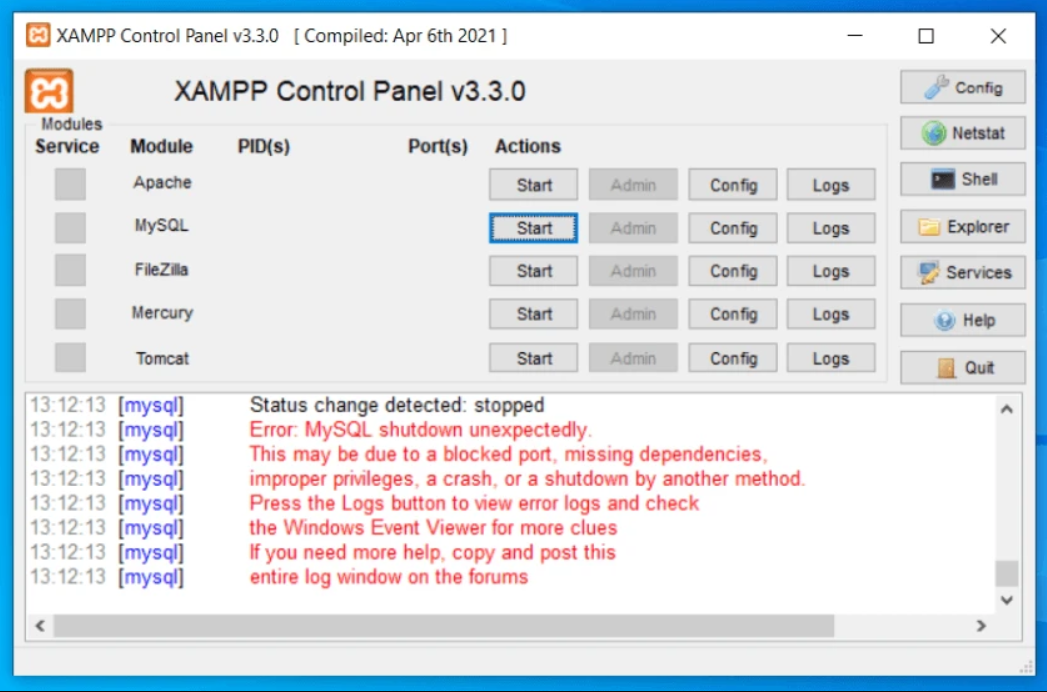The width and height of the screenshot is (1047, 692).
Task: Start the Mercury module
Action: click(x=534, y=314)
